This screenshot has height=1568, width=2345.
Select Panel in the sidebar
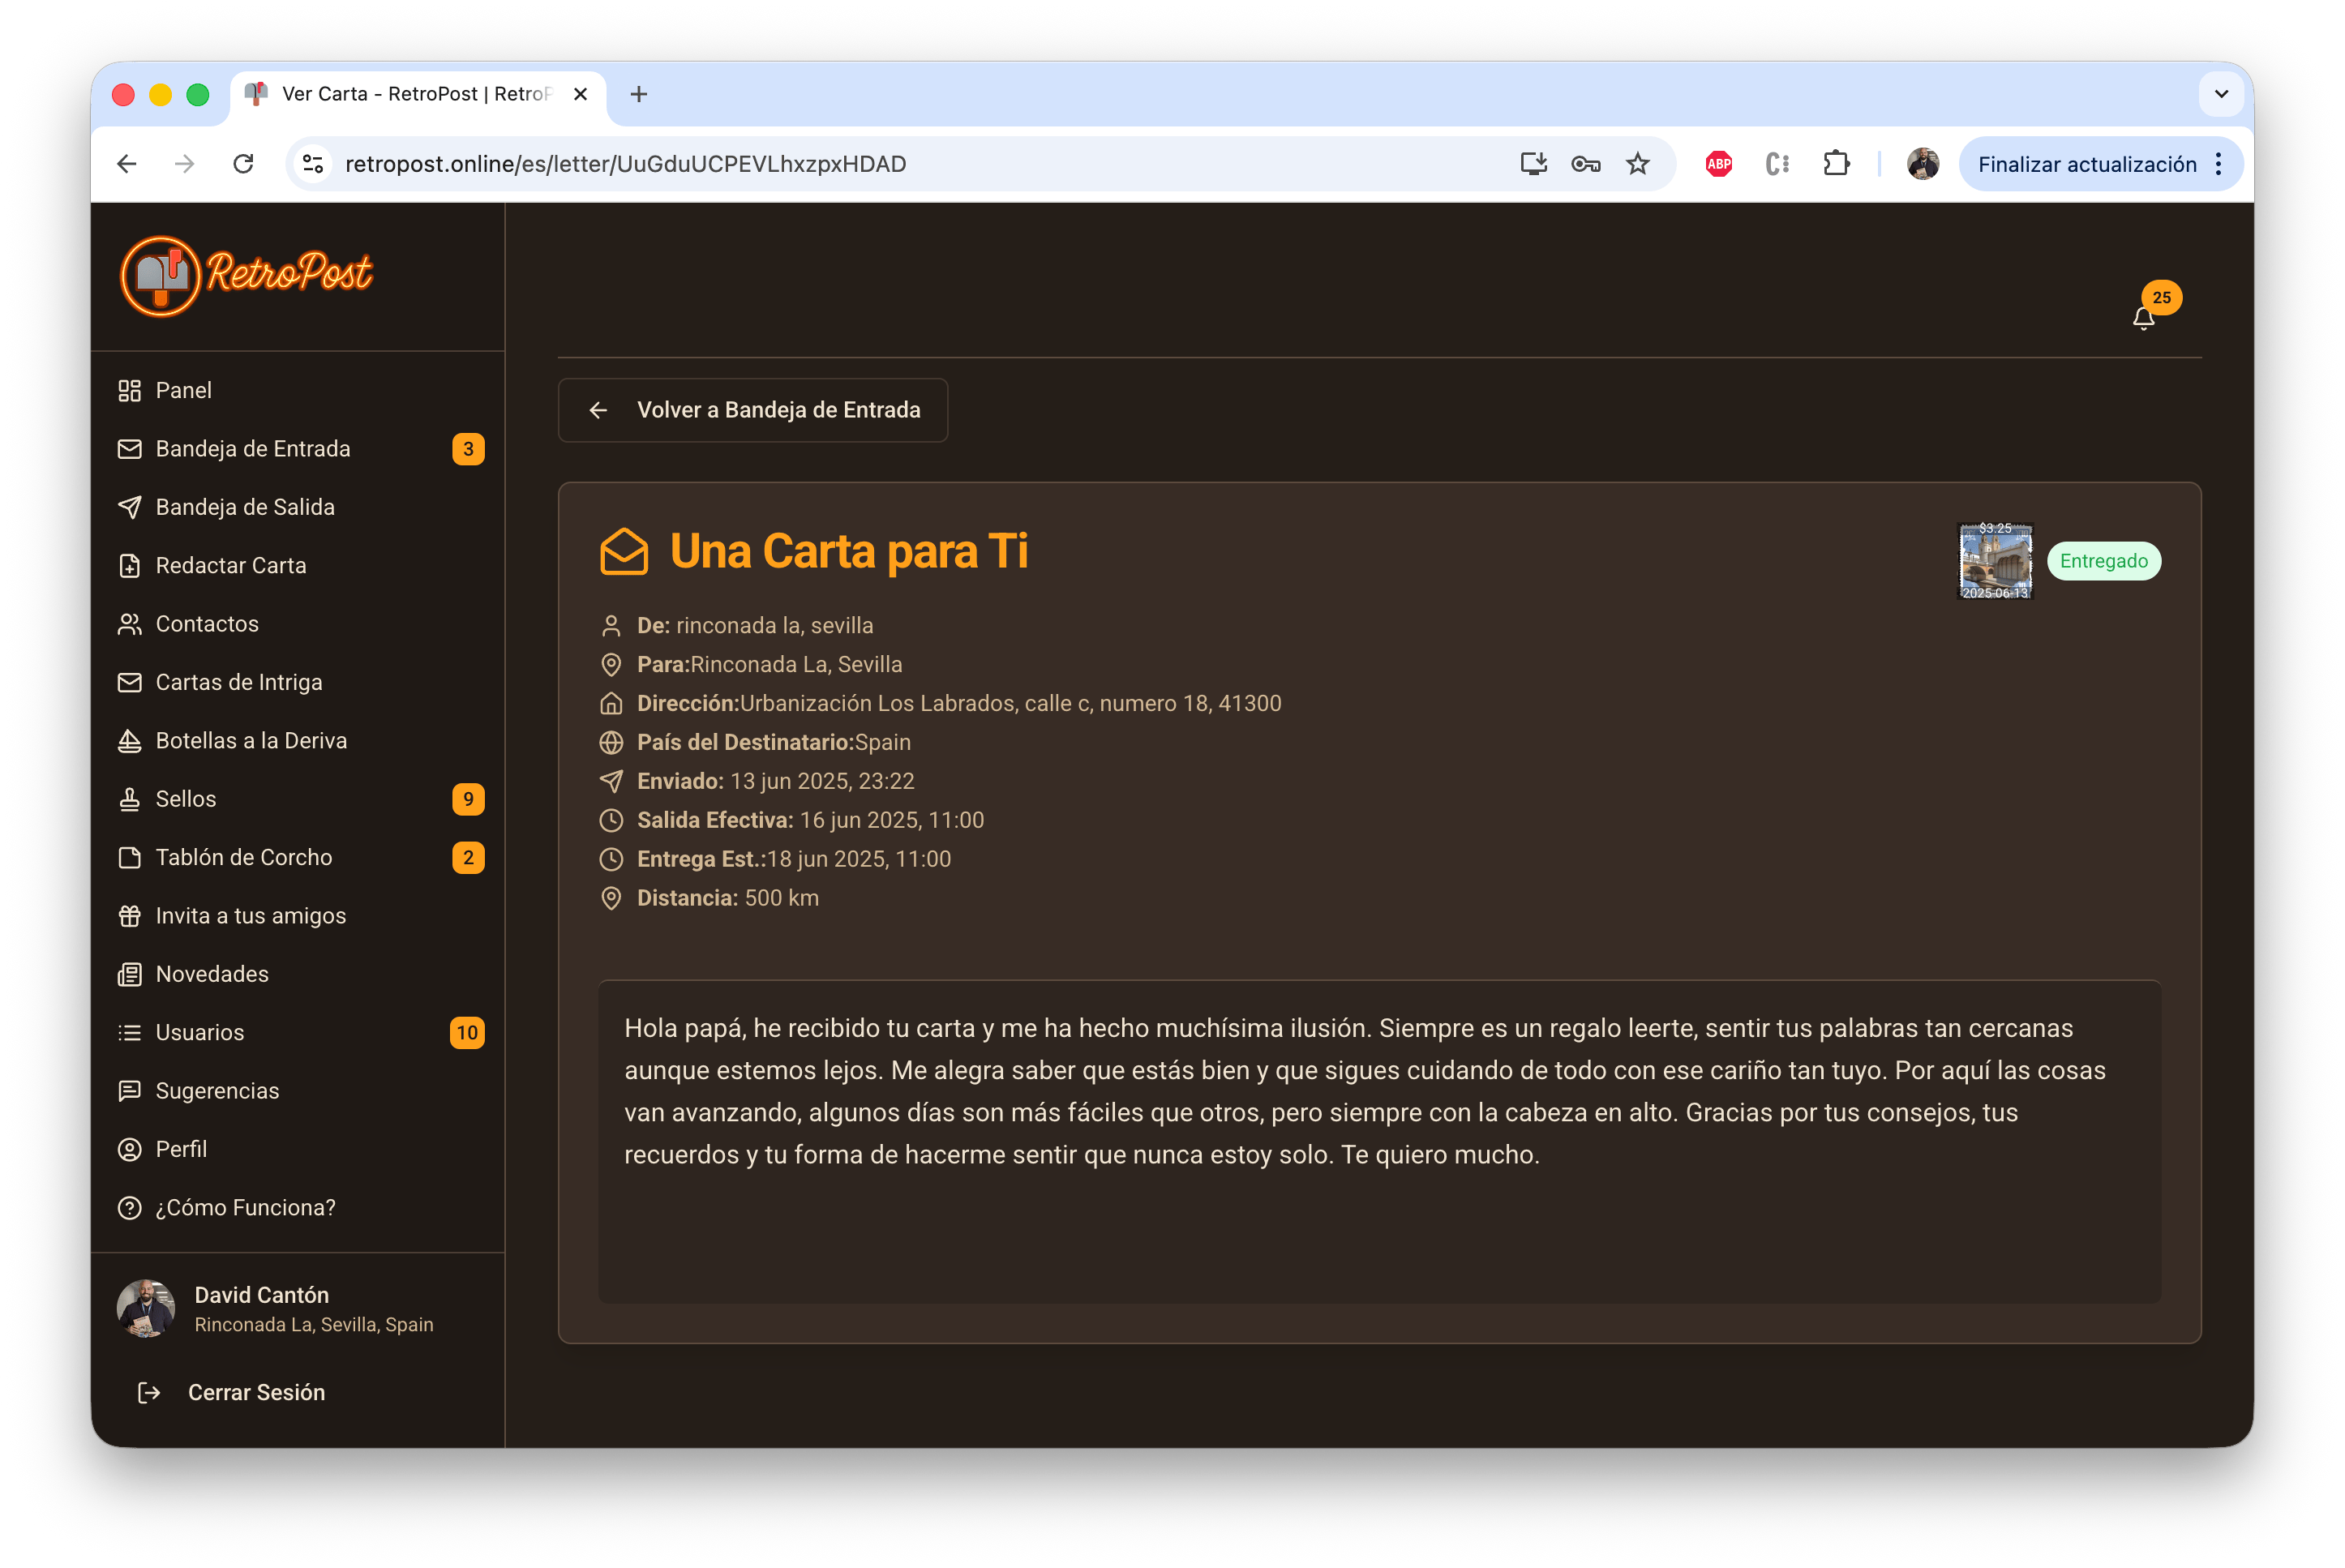pyautogui.click(x=184, y=390)
